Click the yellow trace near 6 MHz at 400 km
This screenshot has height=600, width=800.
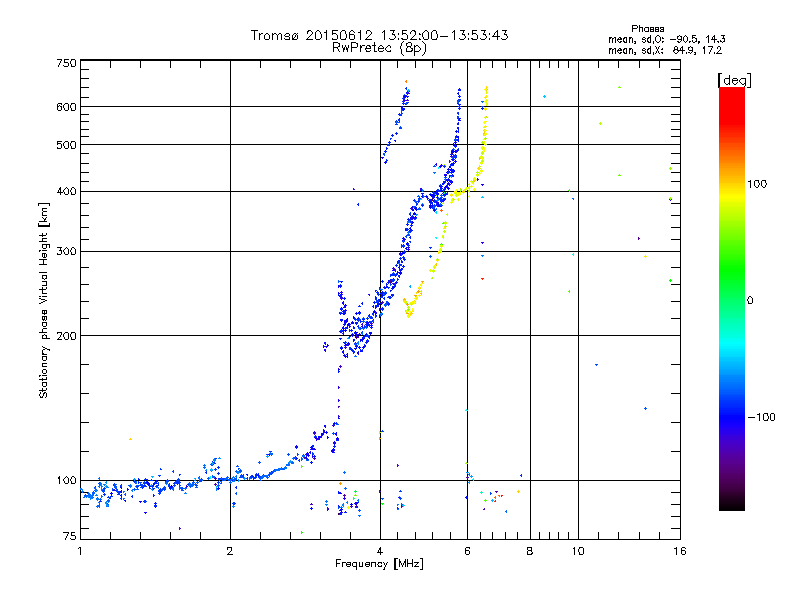(x=463, y=192)
